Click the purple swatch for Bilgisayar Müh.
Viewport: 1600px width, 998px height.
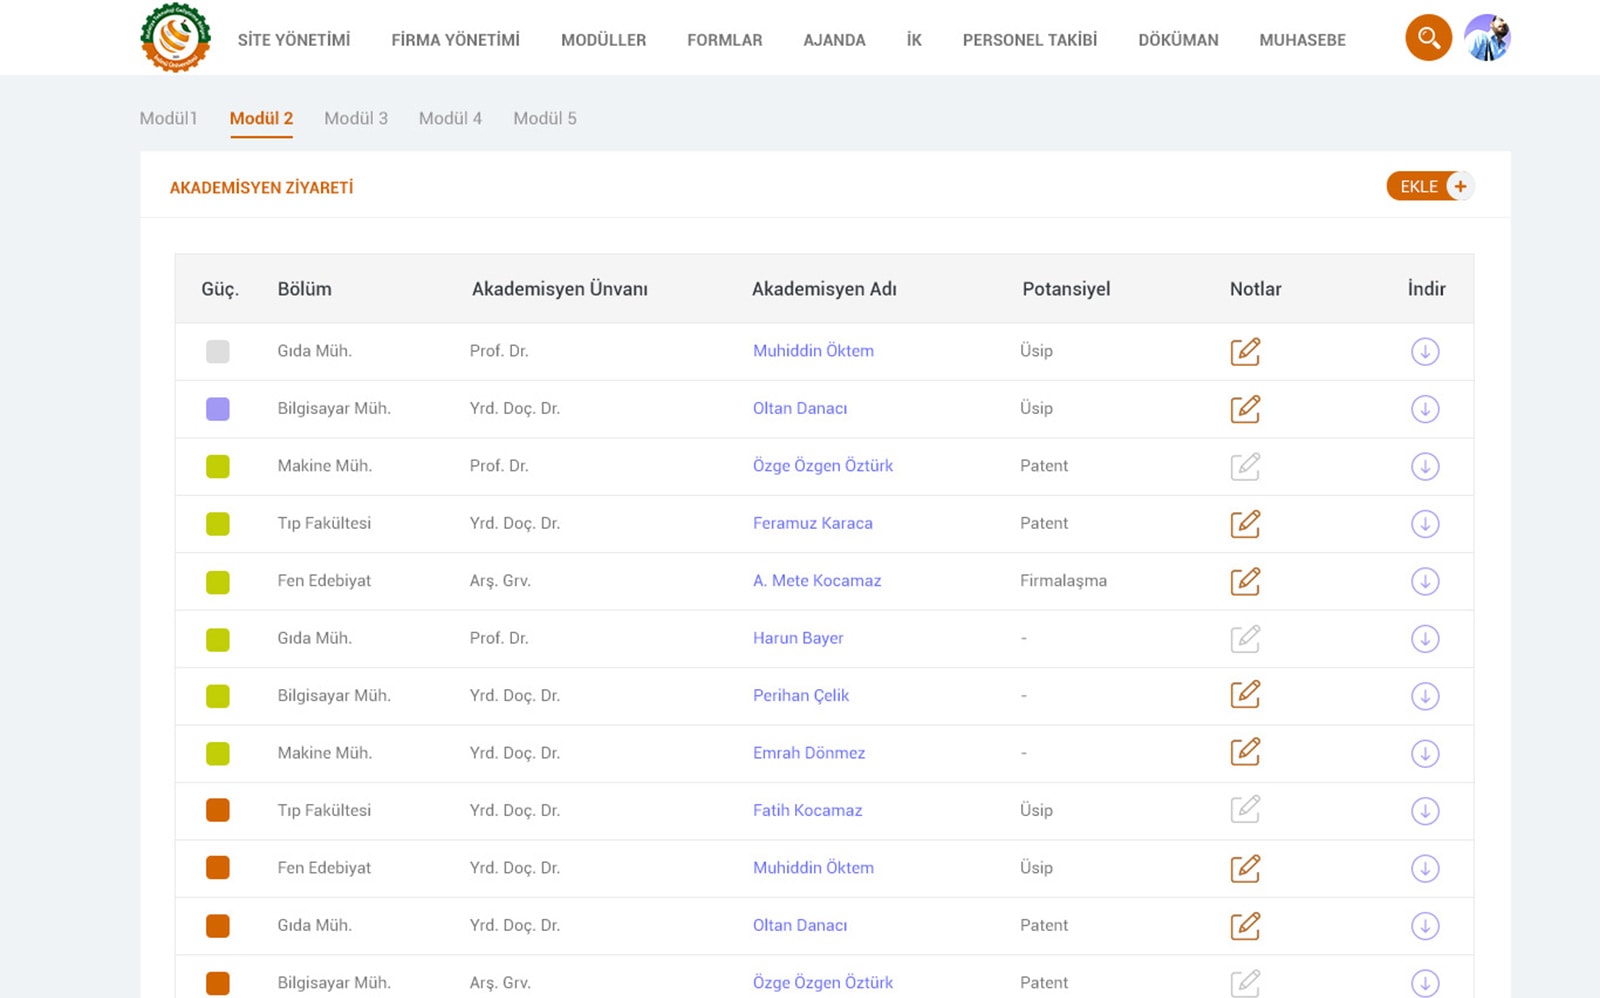pos(217,409)
